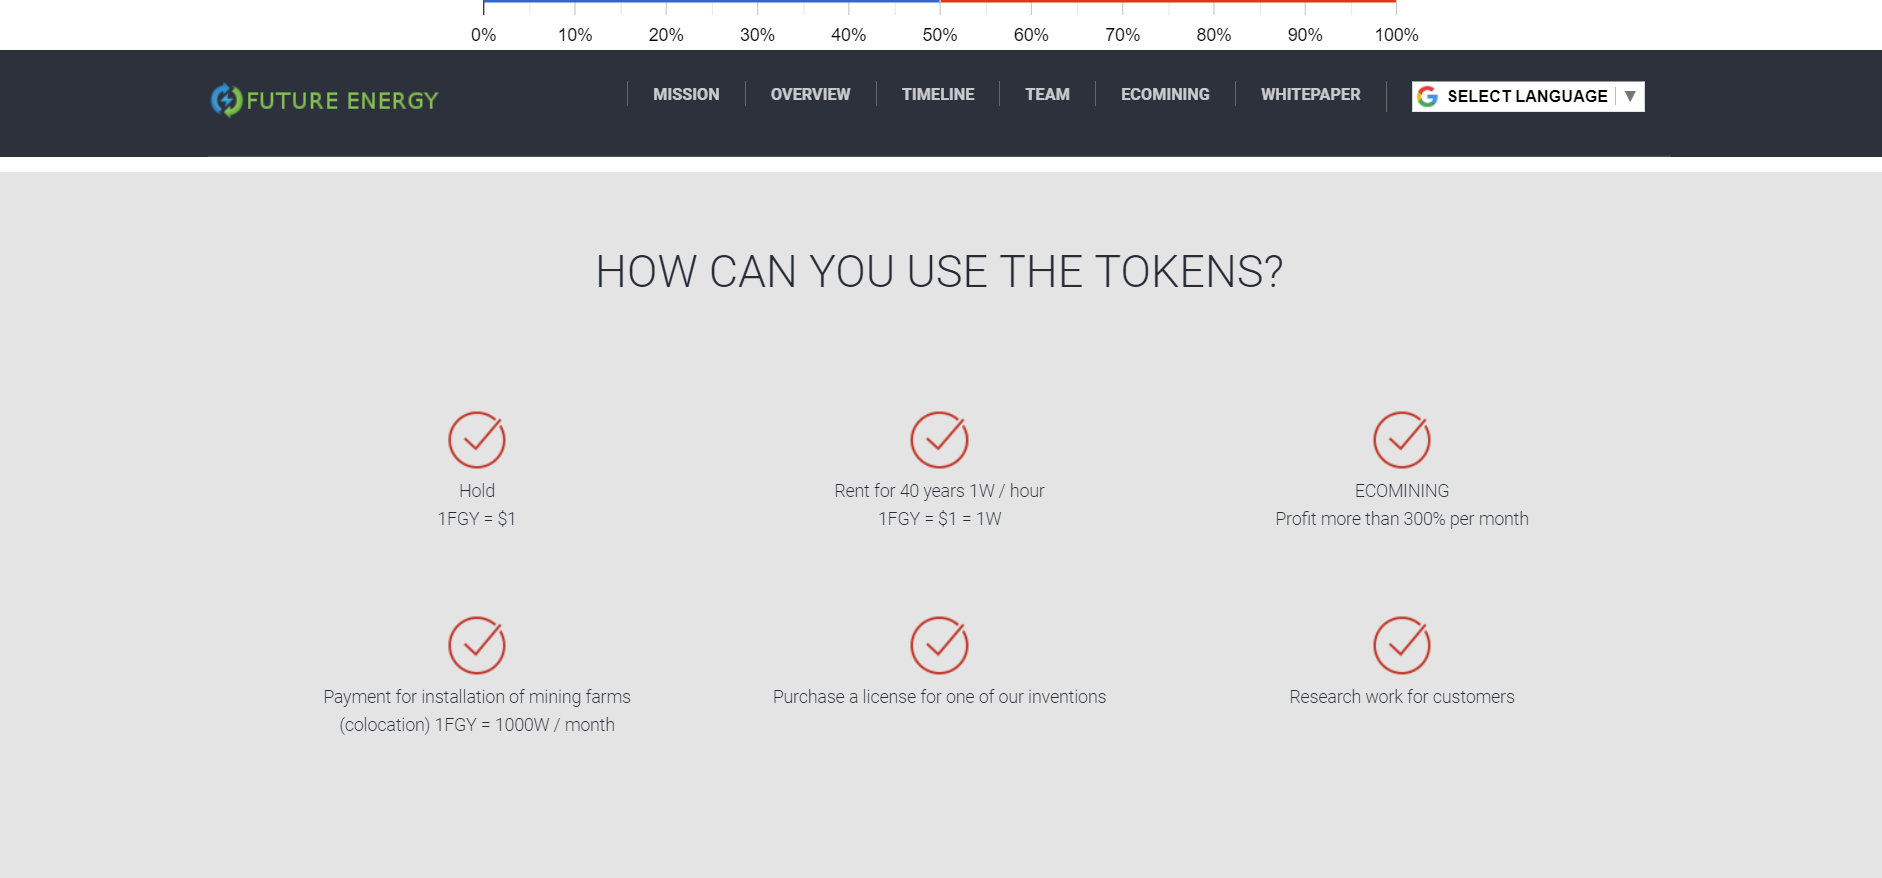Click the "HOW CAN YOU USE THE TOKENS?" heading
Viewport: 1882px width, 878px height.
tap(939, 272)
